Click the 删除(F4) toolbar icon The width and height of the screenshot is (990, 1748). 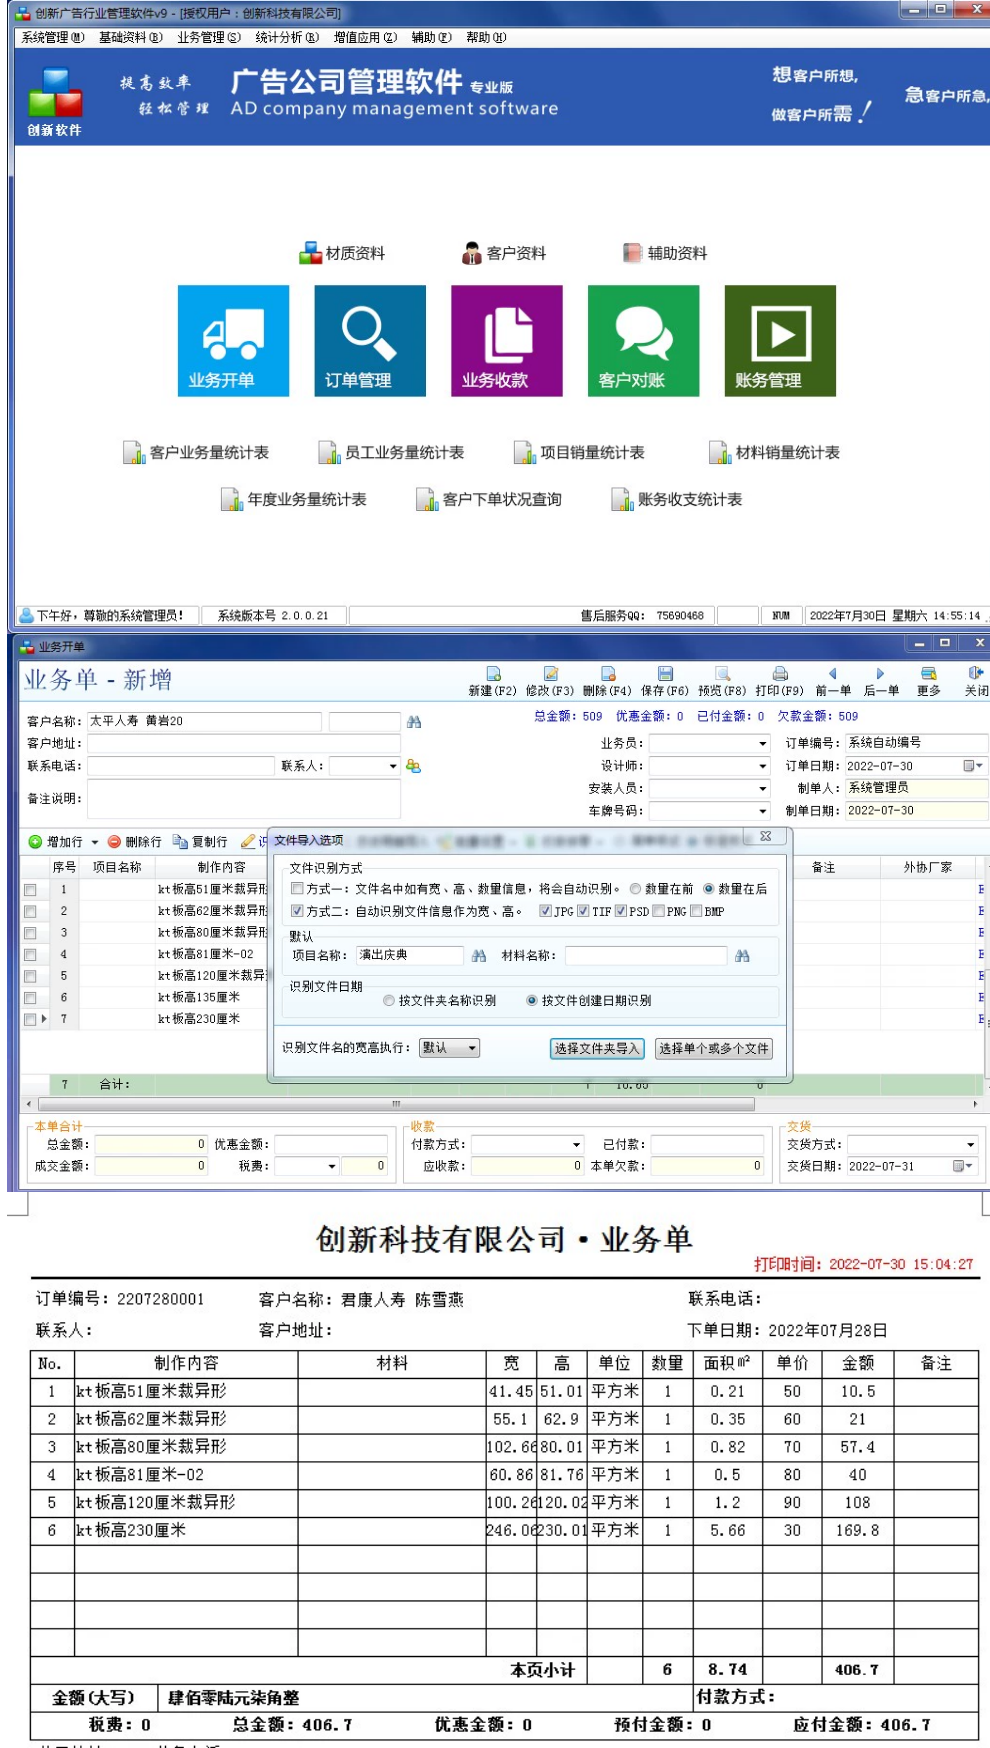pyautogui.click(x=608, y=675)
